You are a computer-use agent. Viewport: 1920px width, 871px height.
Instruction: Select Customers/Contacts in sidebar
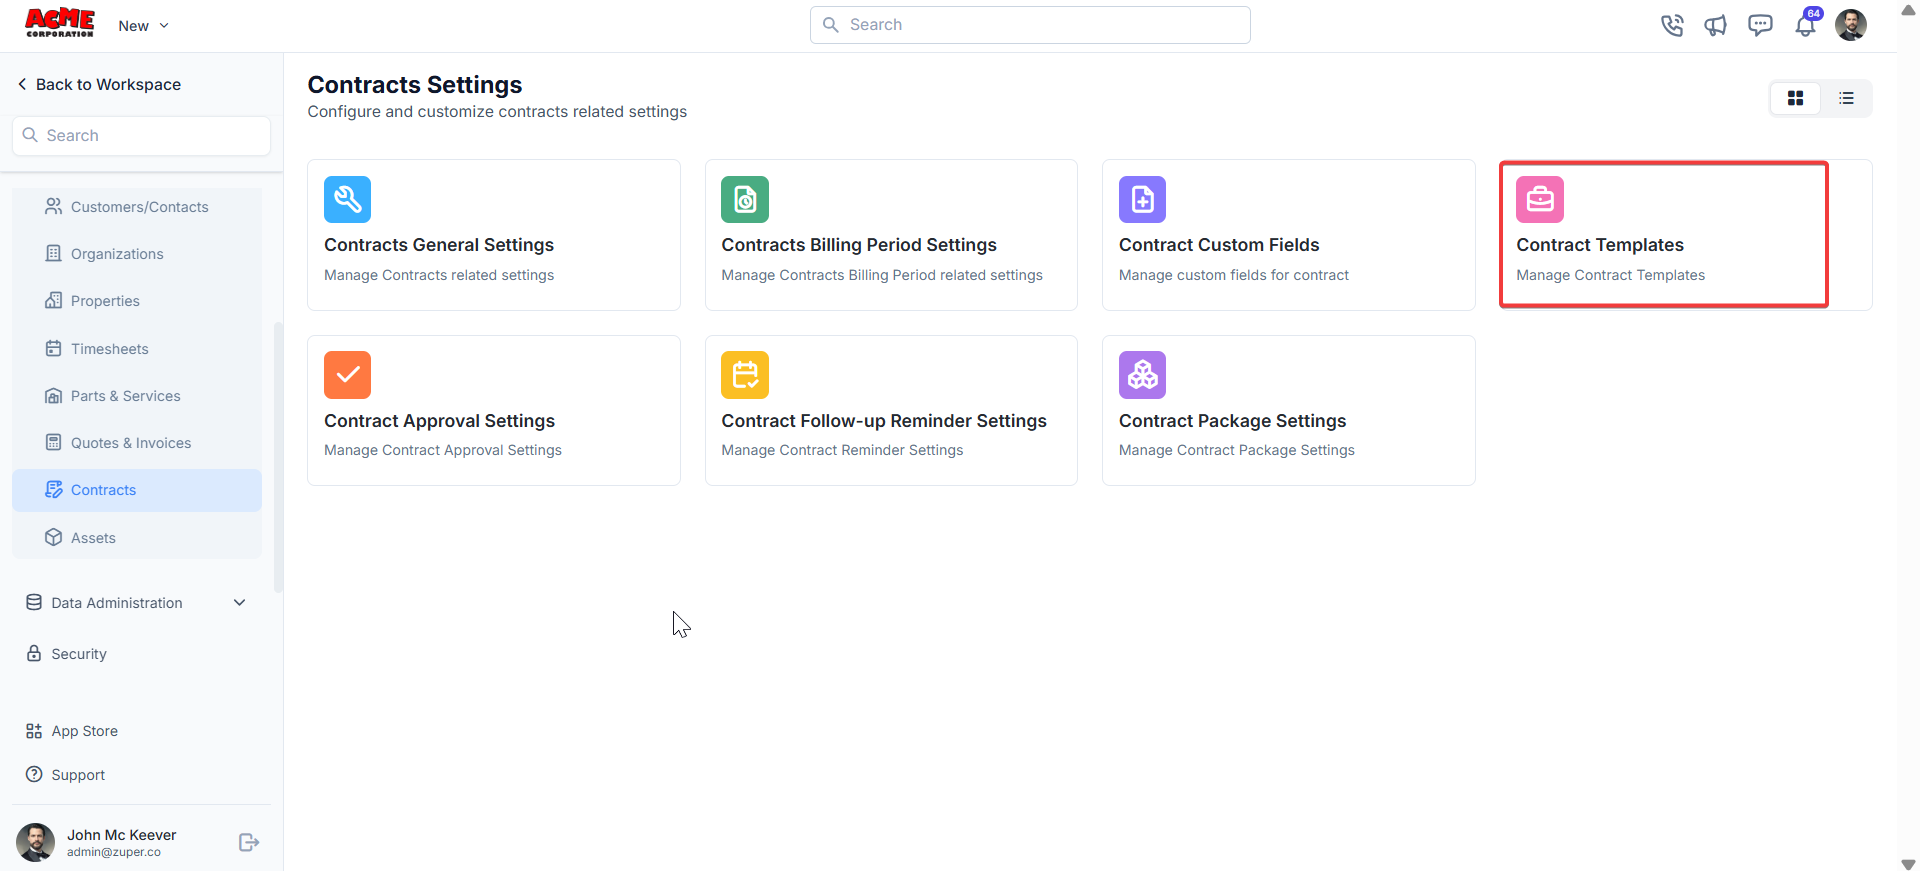137,207
